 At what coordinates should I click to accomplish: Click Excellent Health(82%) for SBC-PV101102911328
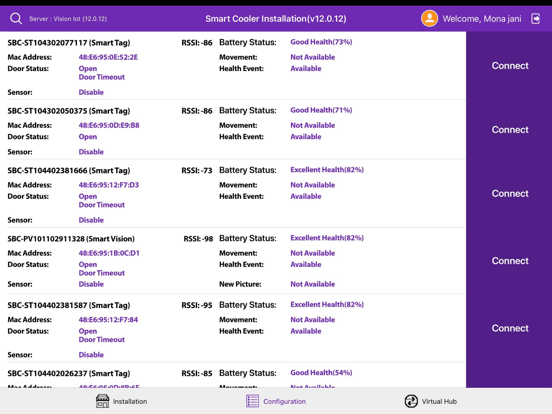coord(327,238)
